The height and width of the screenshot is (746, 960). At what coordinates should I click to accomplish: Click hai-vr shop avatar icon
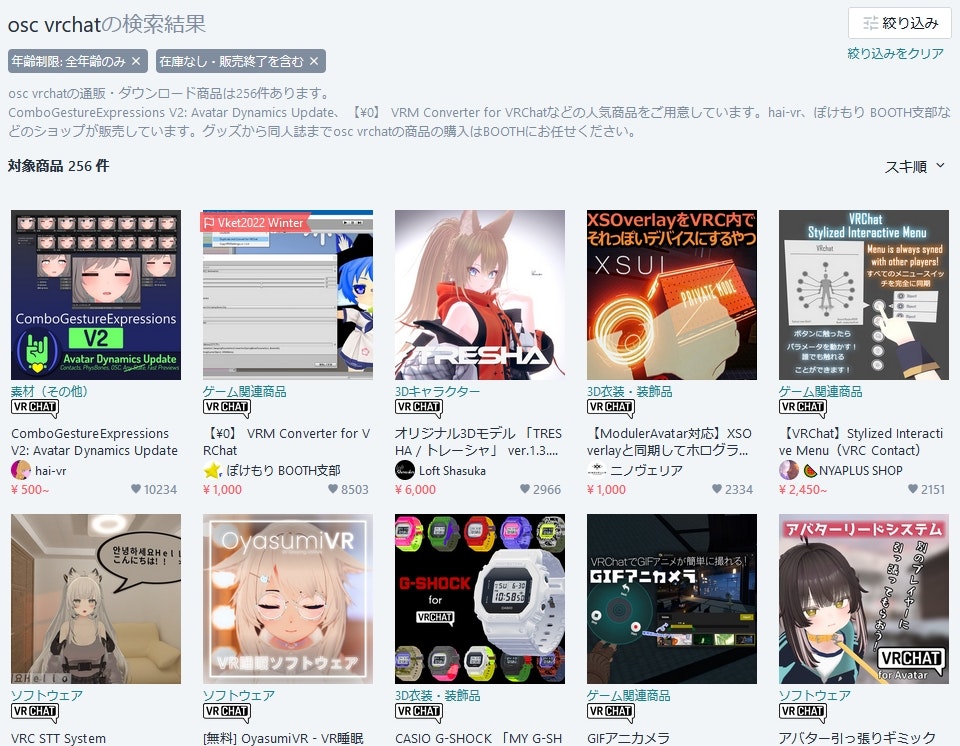[x=21, y=470]
